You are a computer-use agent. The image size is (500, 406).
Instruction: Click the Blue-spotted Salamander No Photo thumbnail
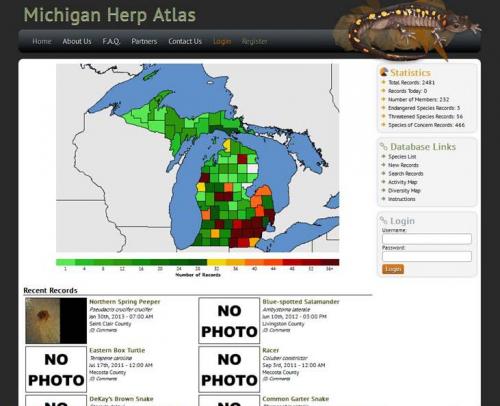229,321
